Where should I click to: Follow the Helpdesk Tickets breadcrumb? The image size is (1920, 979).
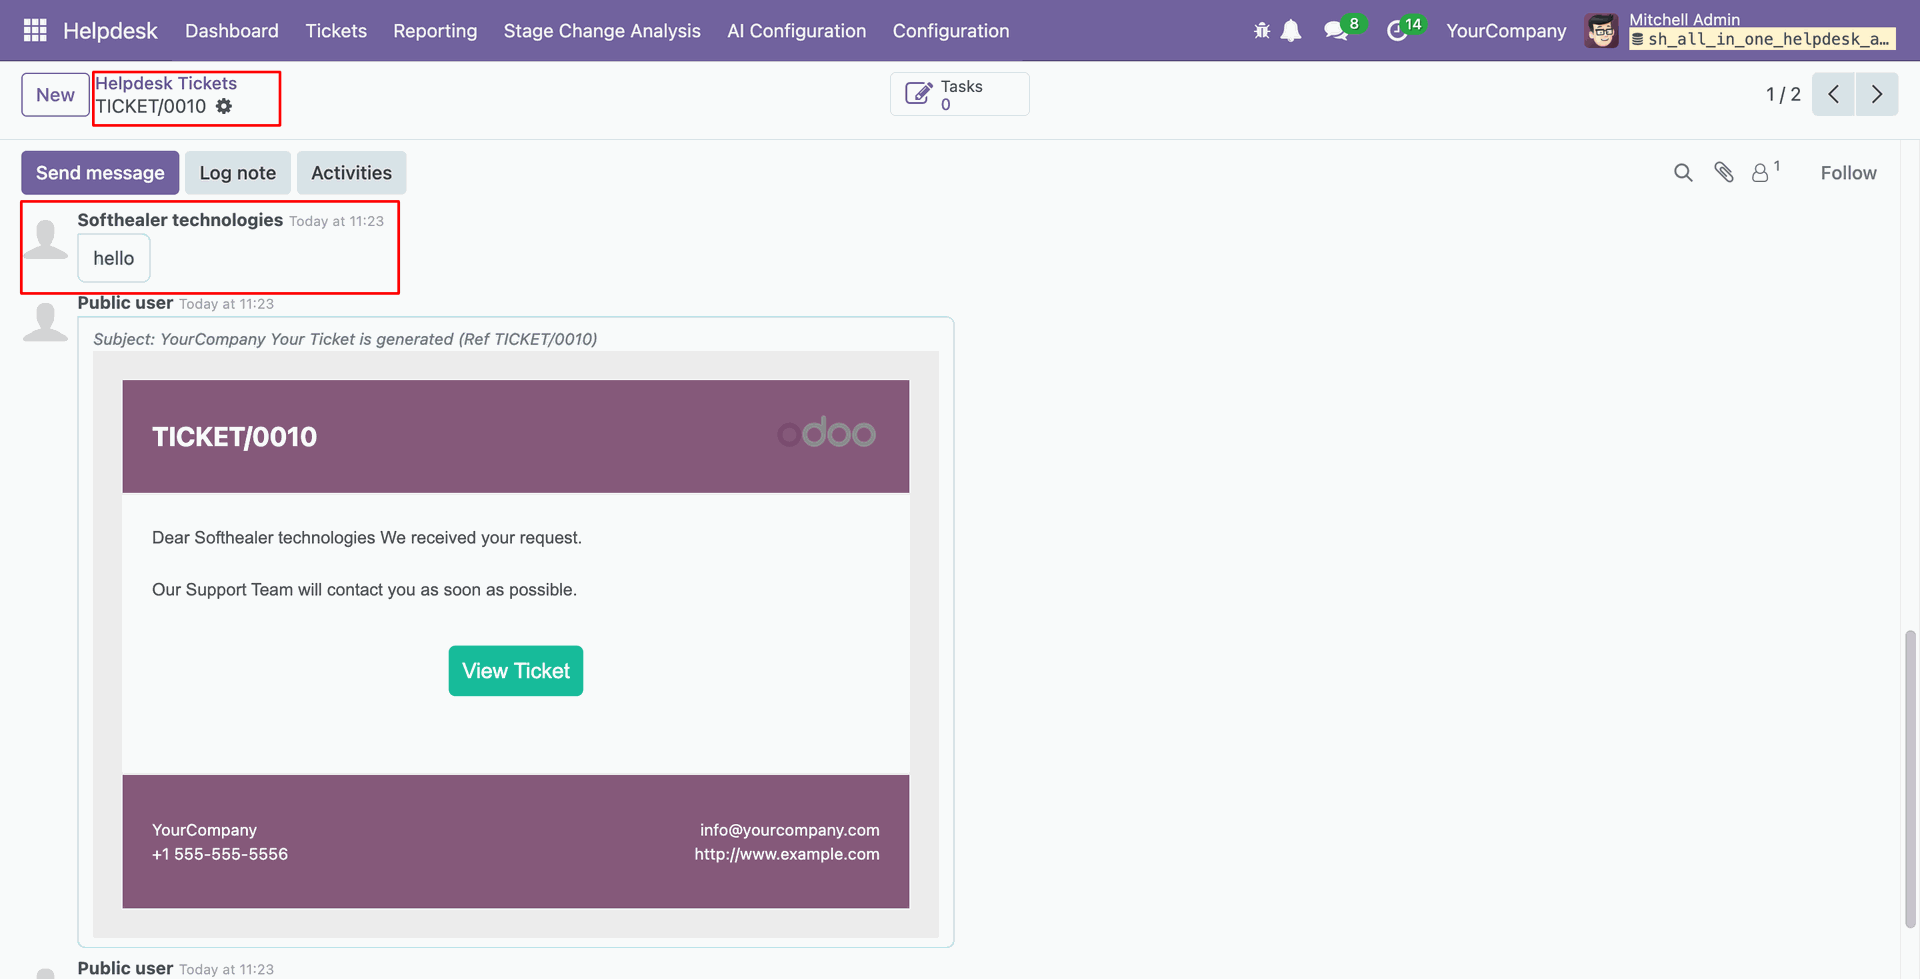point(166,83)
